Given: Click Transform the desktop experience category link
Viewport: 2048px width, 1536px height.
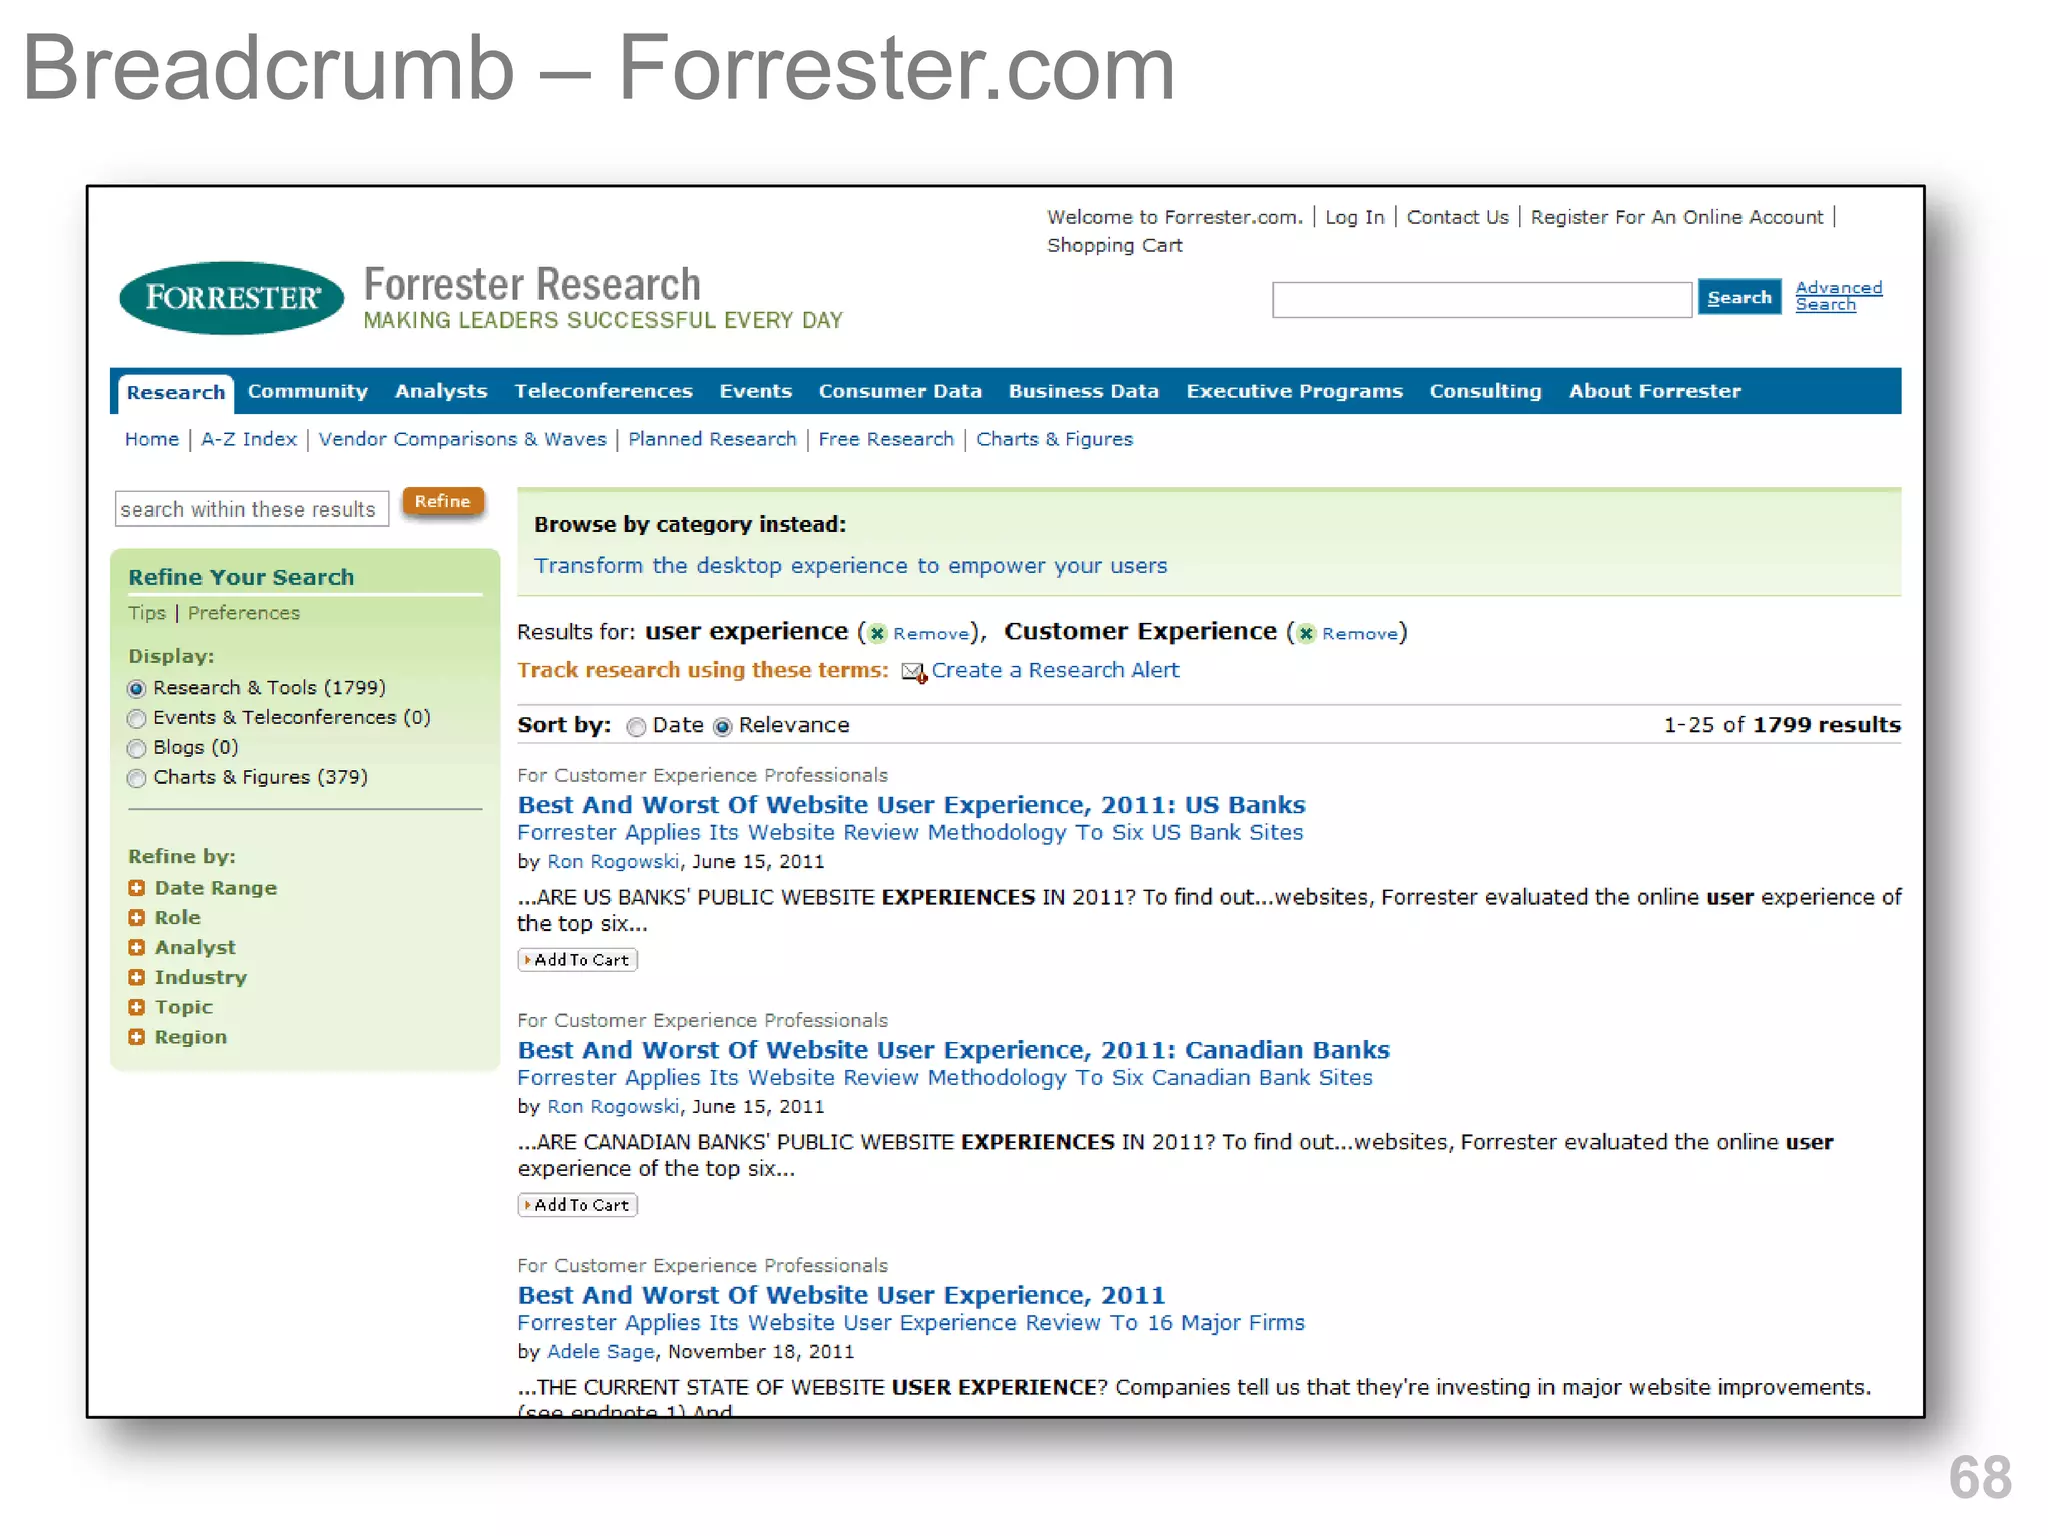Looking at the screenshot, I should click(850, 566).
